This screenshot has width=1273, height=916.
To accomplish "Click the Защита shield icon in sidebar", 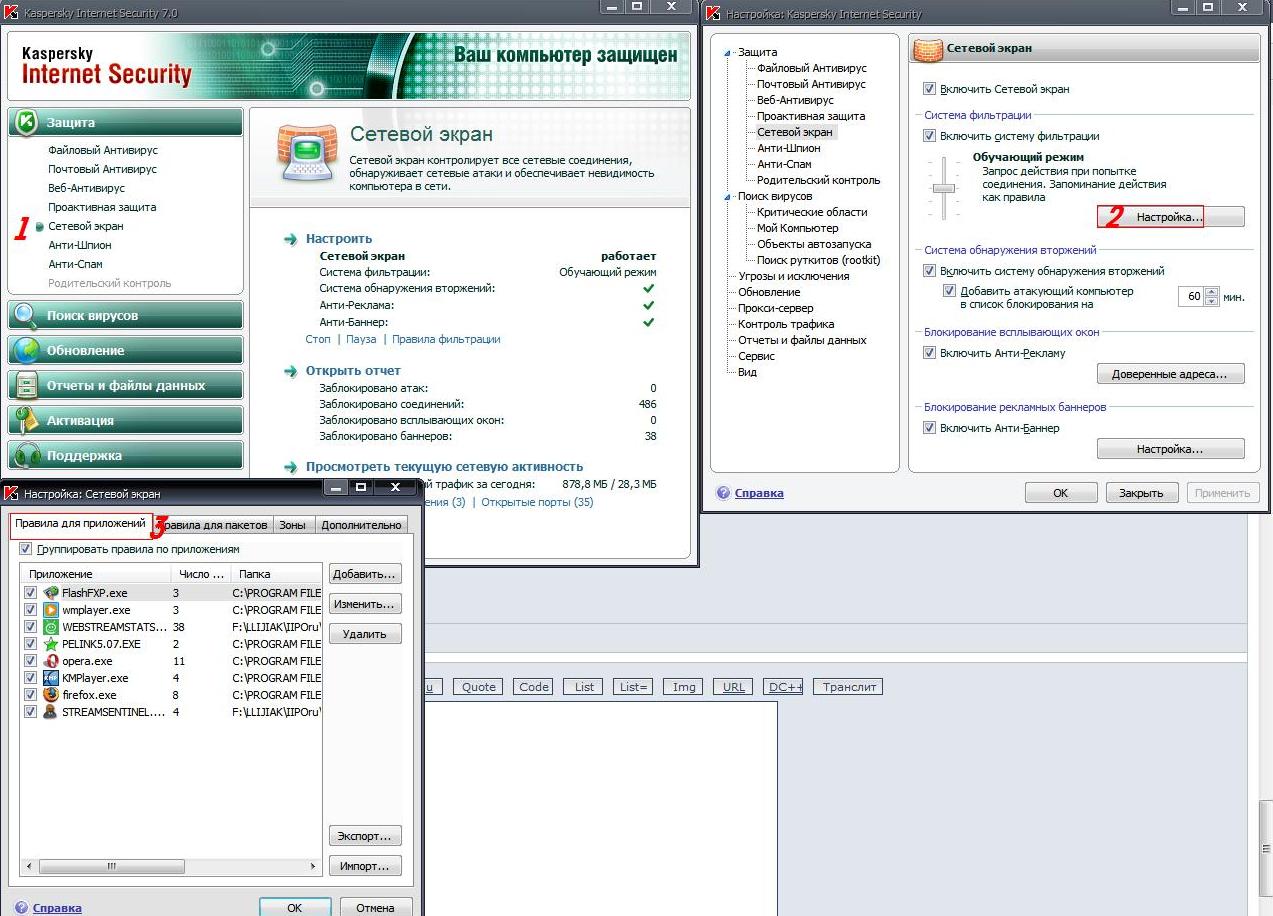I will point(26,122).
